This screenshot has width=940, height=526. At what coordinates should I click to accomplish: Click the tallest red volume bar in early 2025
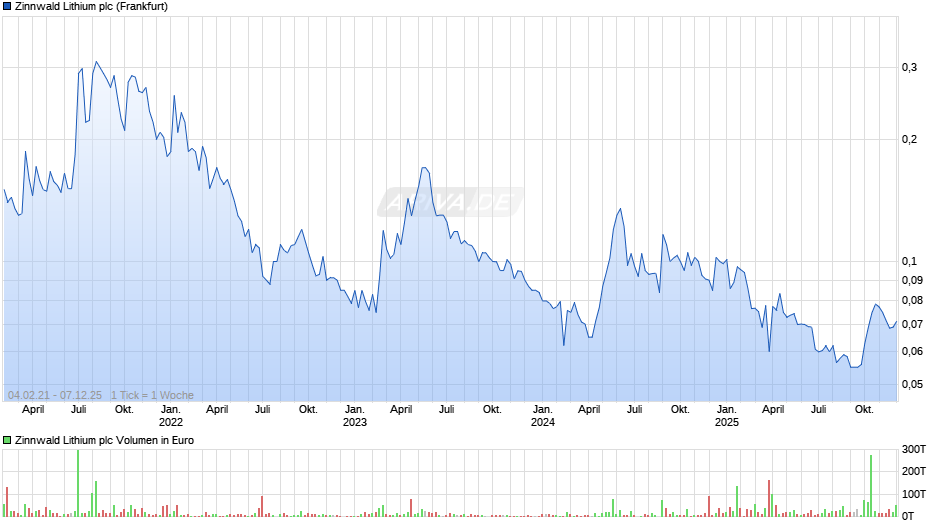pyautogui.click(x=769, y=498)
